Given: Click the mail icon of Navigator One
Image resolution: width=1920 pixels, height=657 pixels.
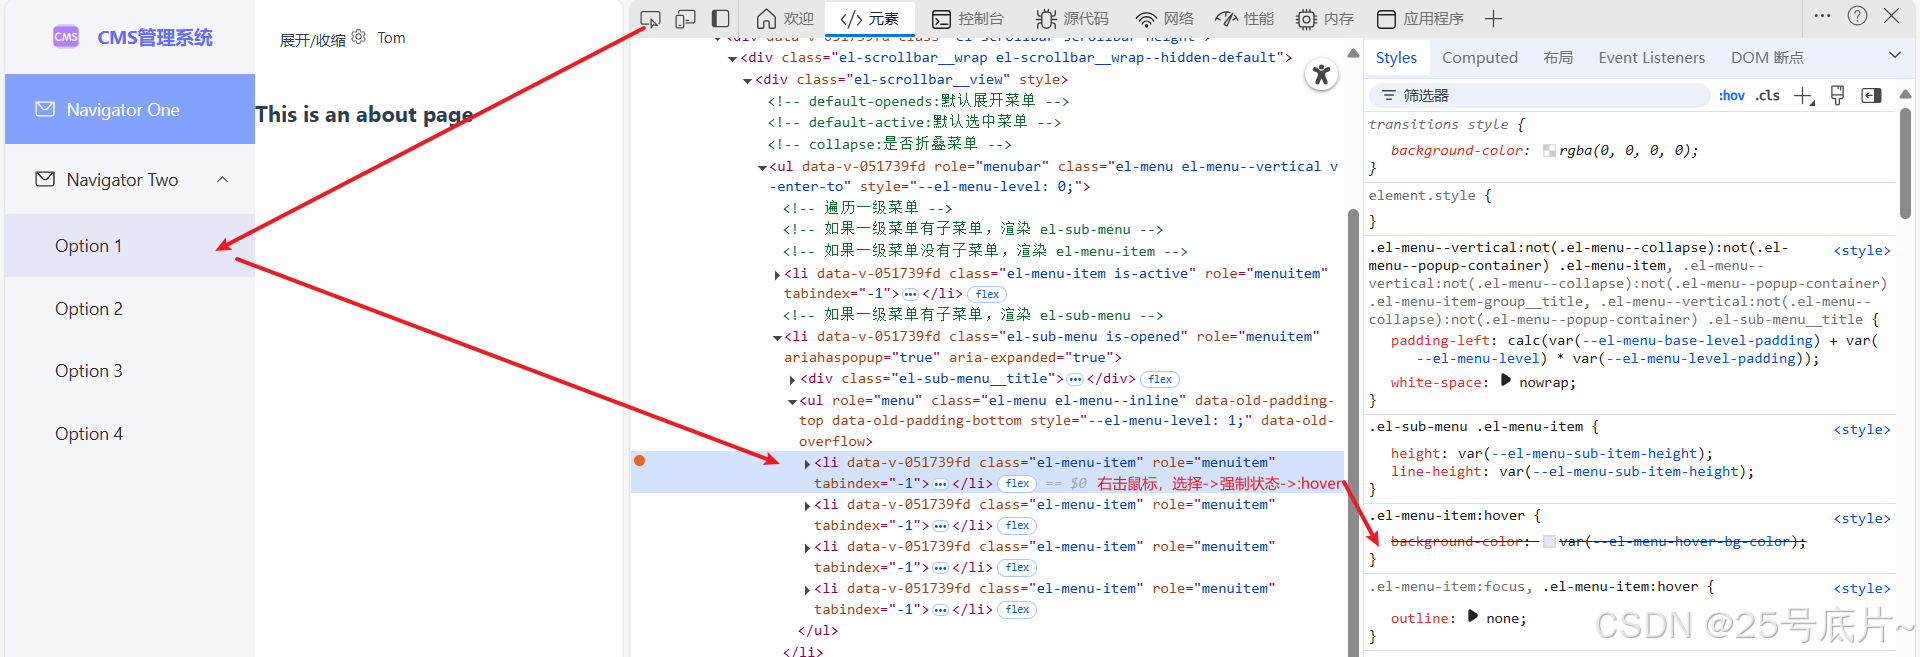Looking at the screenshot, I should pyautogui.click(x=45, y=109).
